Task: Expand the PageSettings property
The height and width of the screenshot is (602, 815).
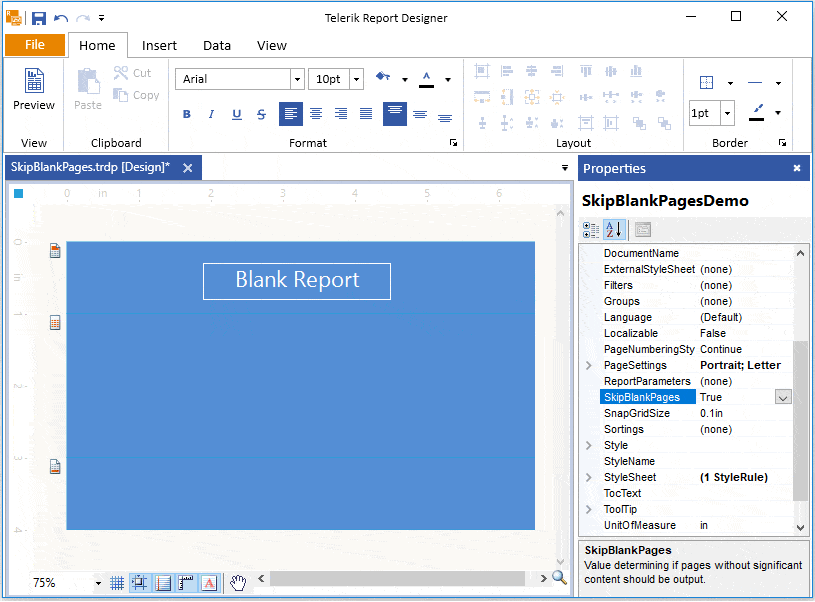Action: tap(589, 365)
